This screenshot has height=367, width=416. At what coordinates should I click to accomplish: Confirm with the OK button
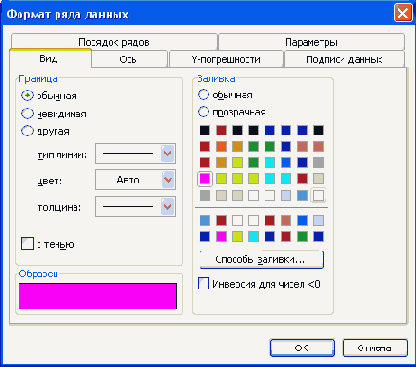302,348
